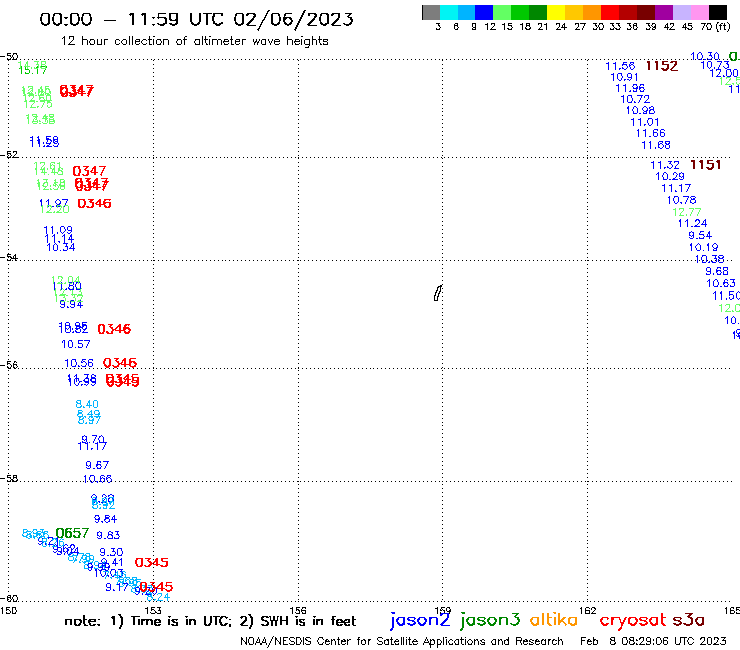
Task: Click the value '11.01'
Action: pyautogui.click(x=645, y=122)
